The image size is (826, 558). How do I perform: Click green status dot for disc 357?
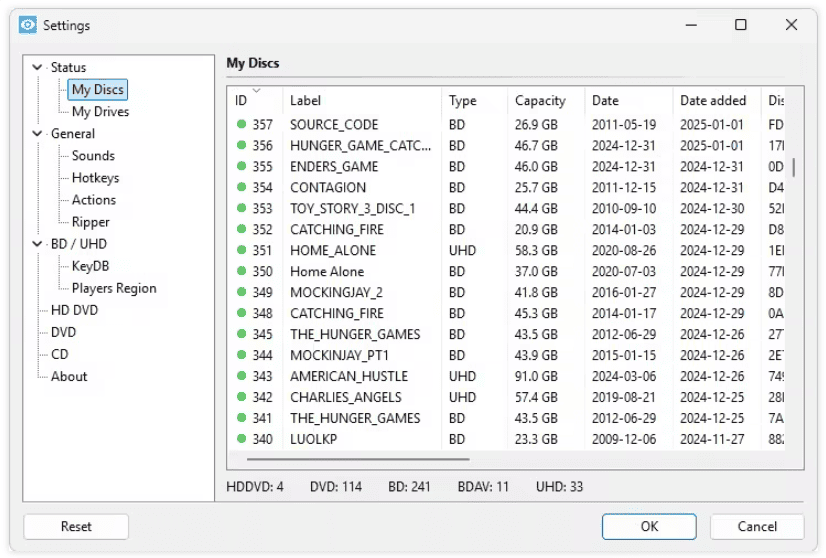pos(241,124)
